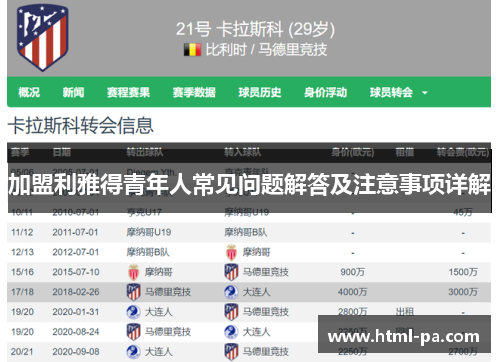Click the 20/21 season cell

coord(22,352)
